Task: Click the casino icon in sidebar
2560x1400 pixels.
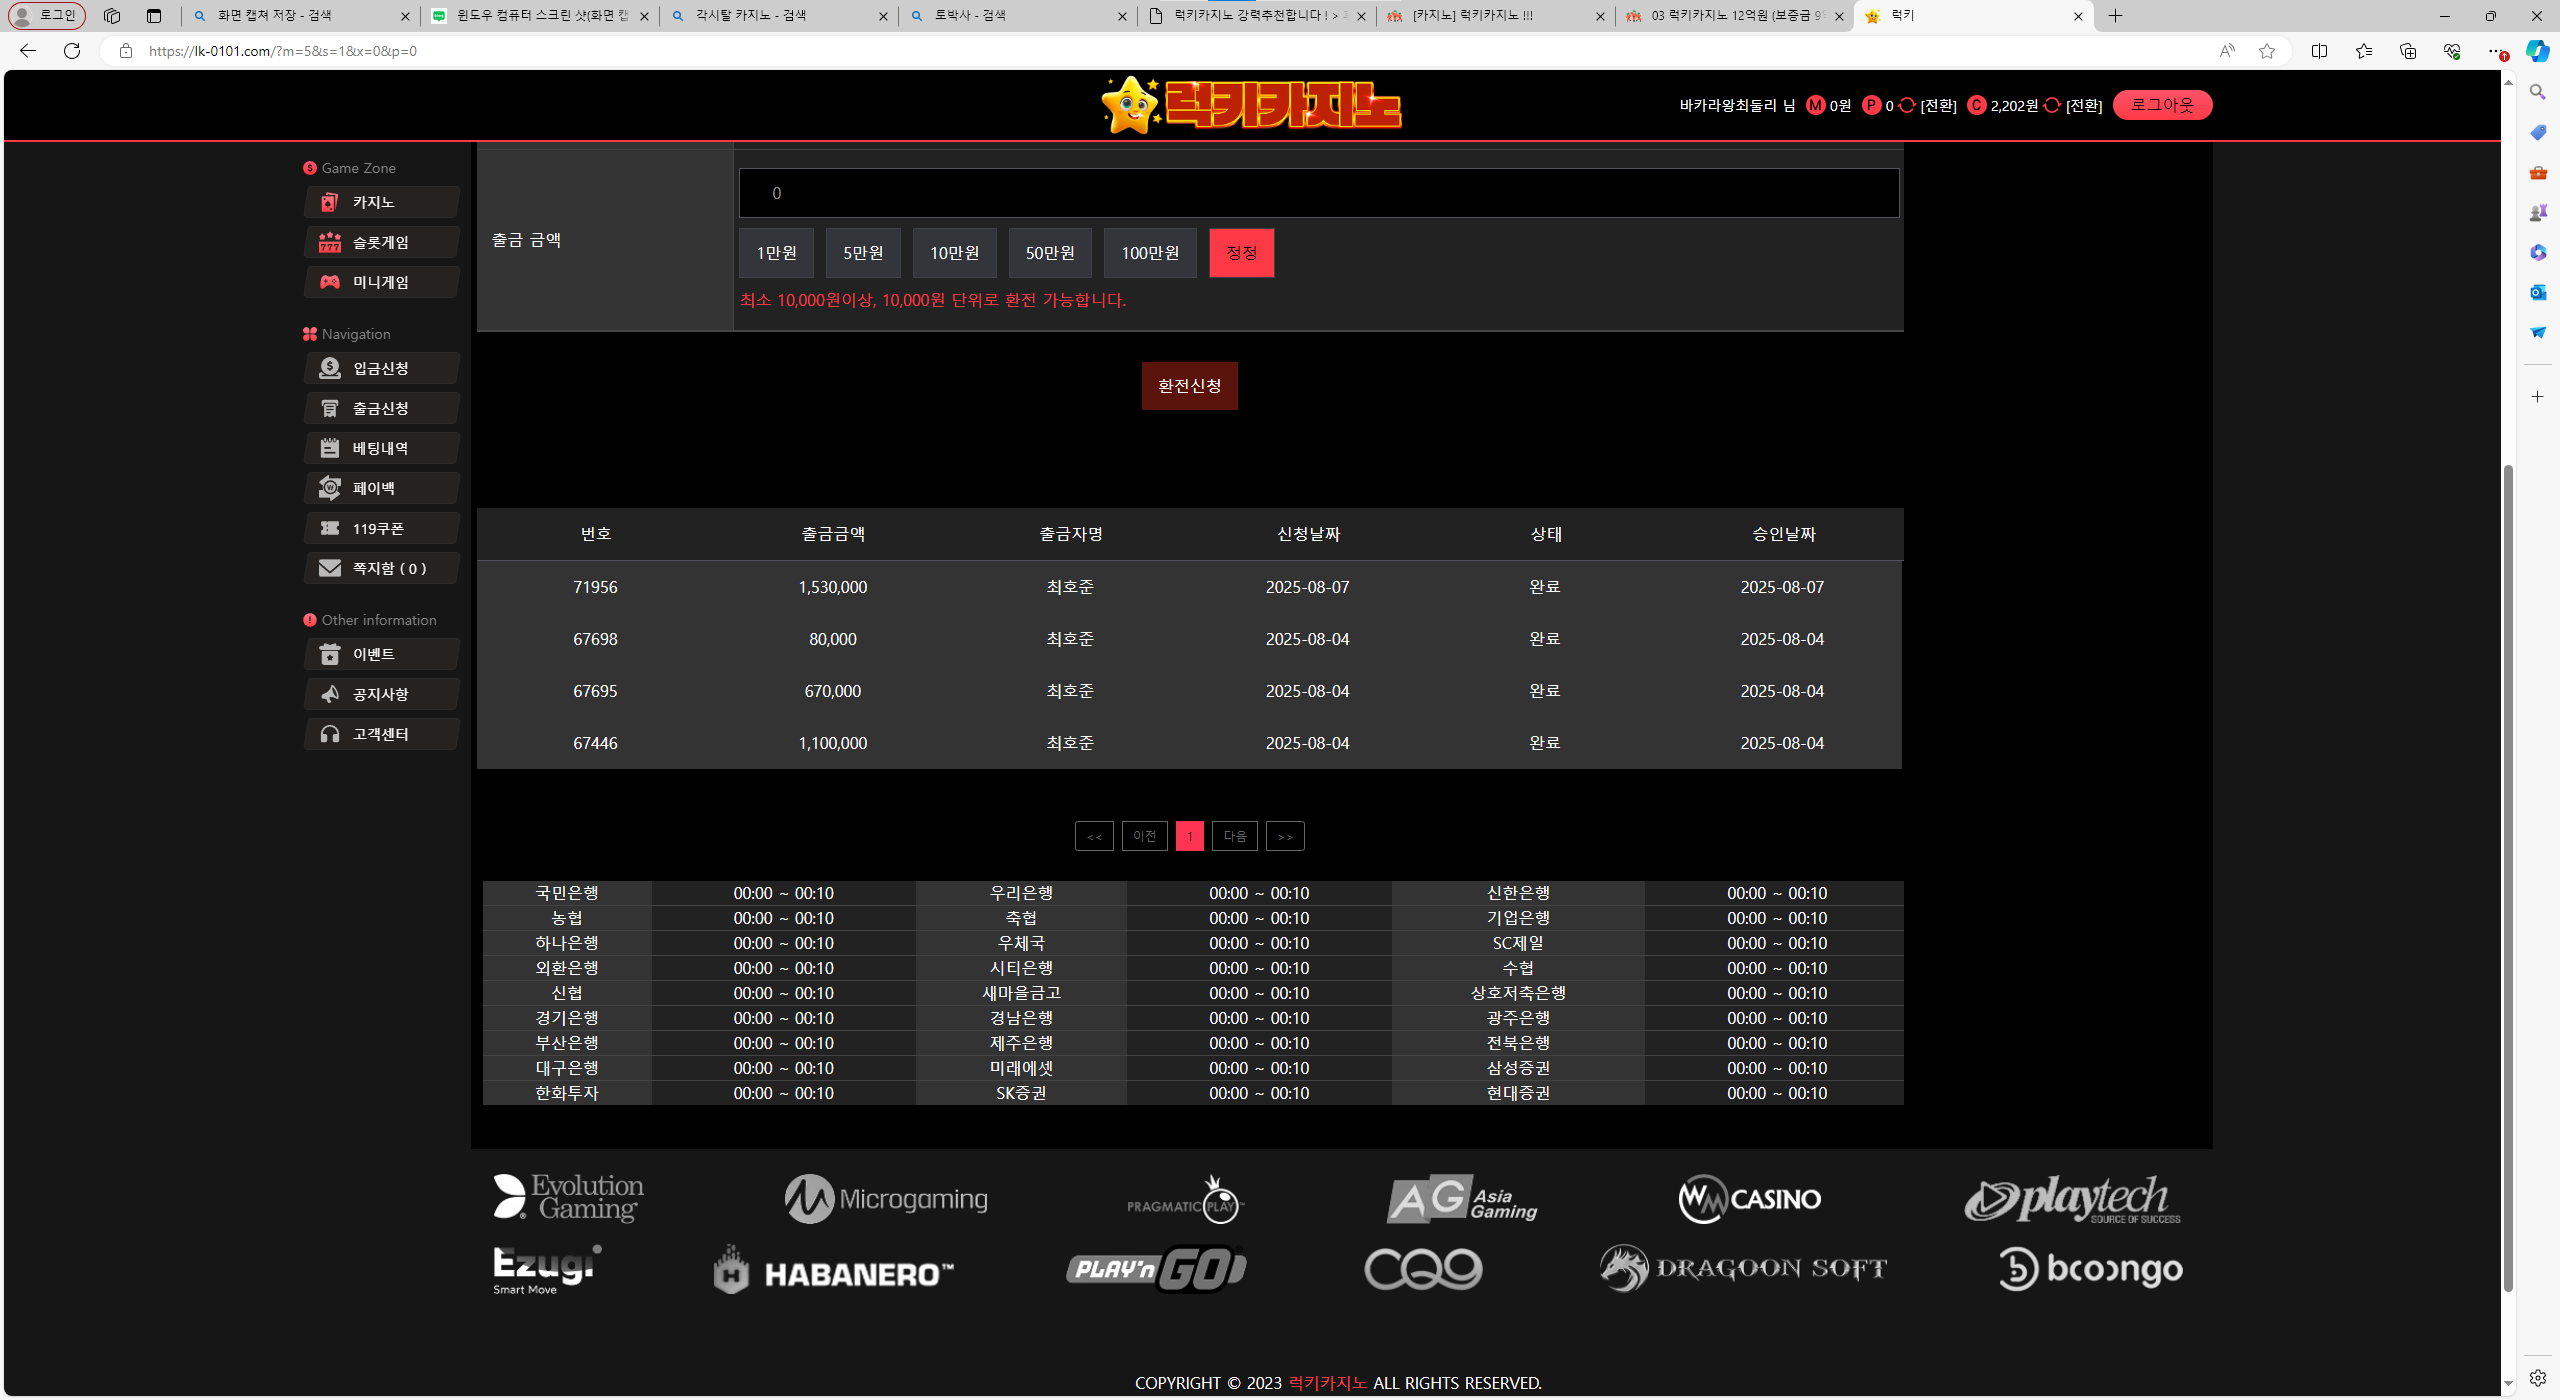Action: tap(329, 202)
